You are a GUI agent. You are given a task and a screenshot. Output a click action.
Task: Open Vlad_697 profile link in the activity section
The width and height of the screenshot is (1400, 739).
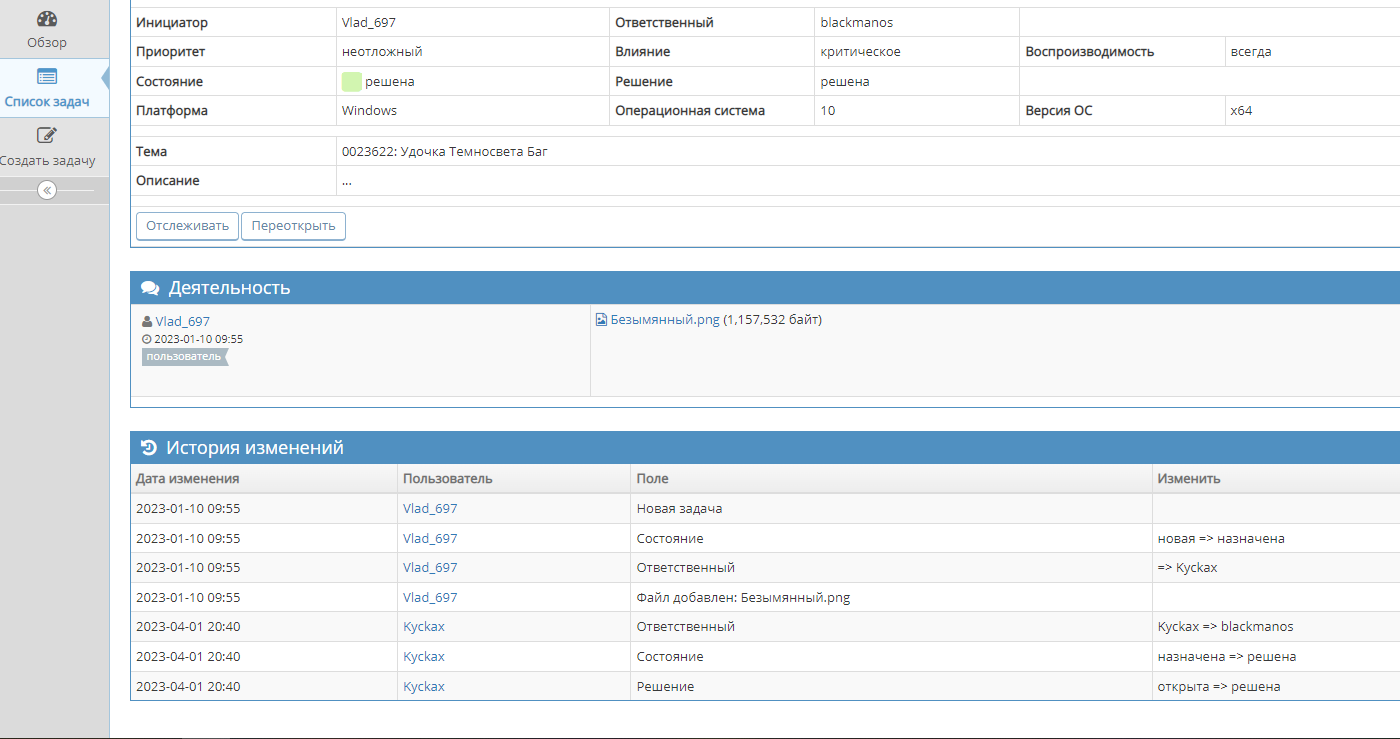(183, 322)
